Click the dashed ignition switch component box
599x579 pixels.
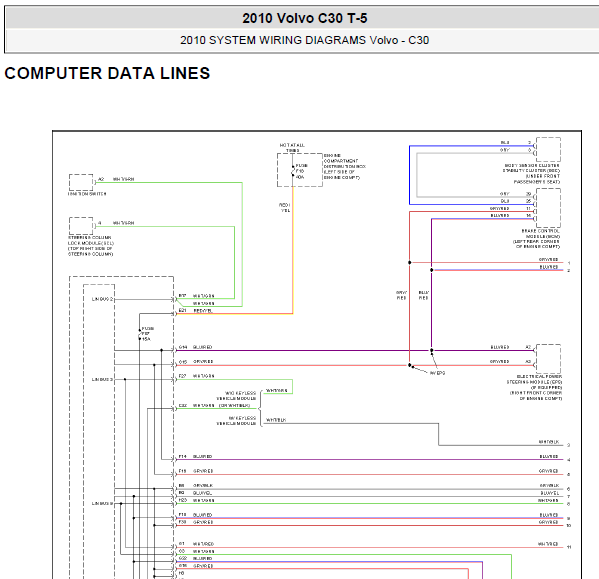81,183
